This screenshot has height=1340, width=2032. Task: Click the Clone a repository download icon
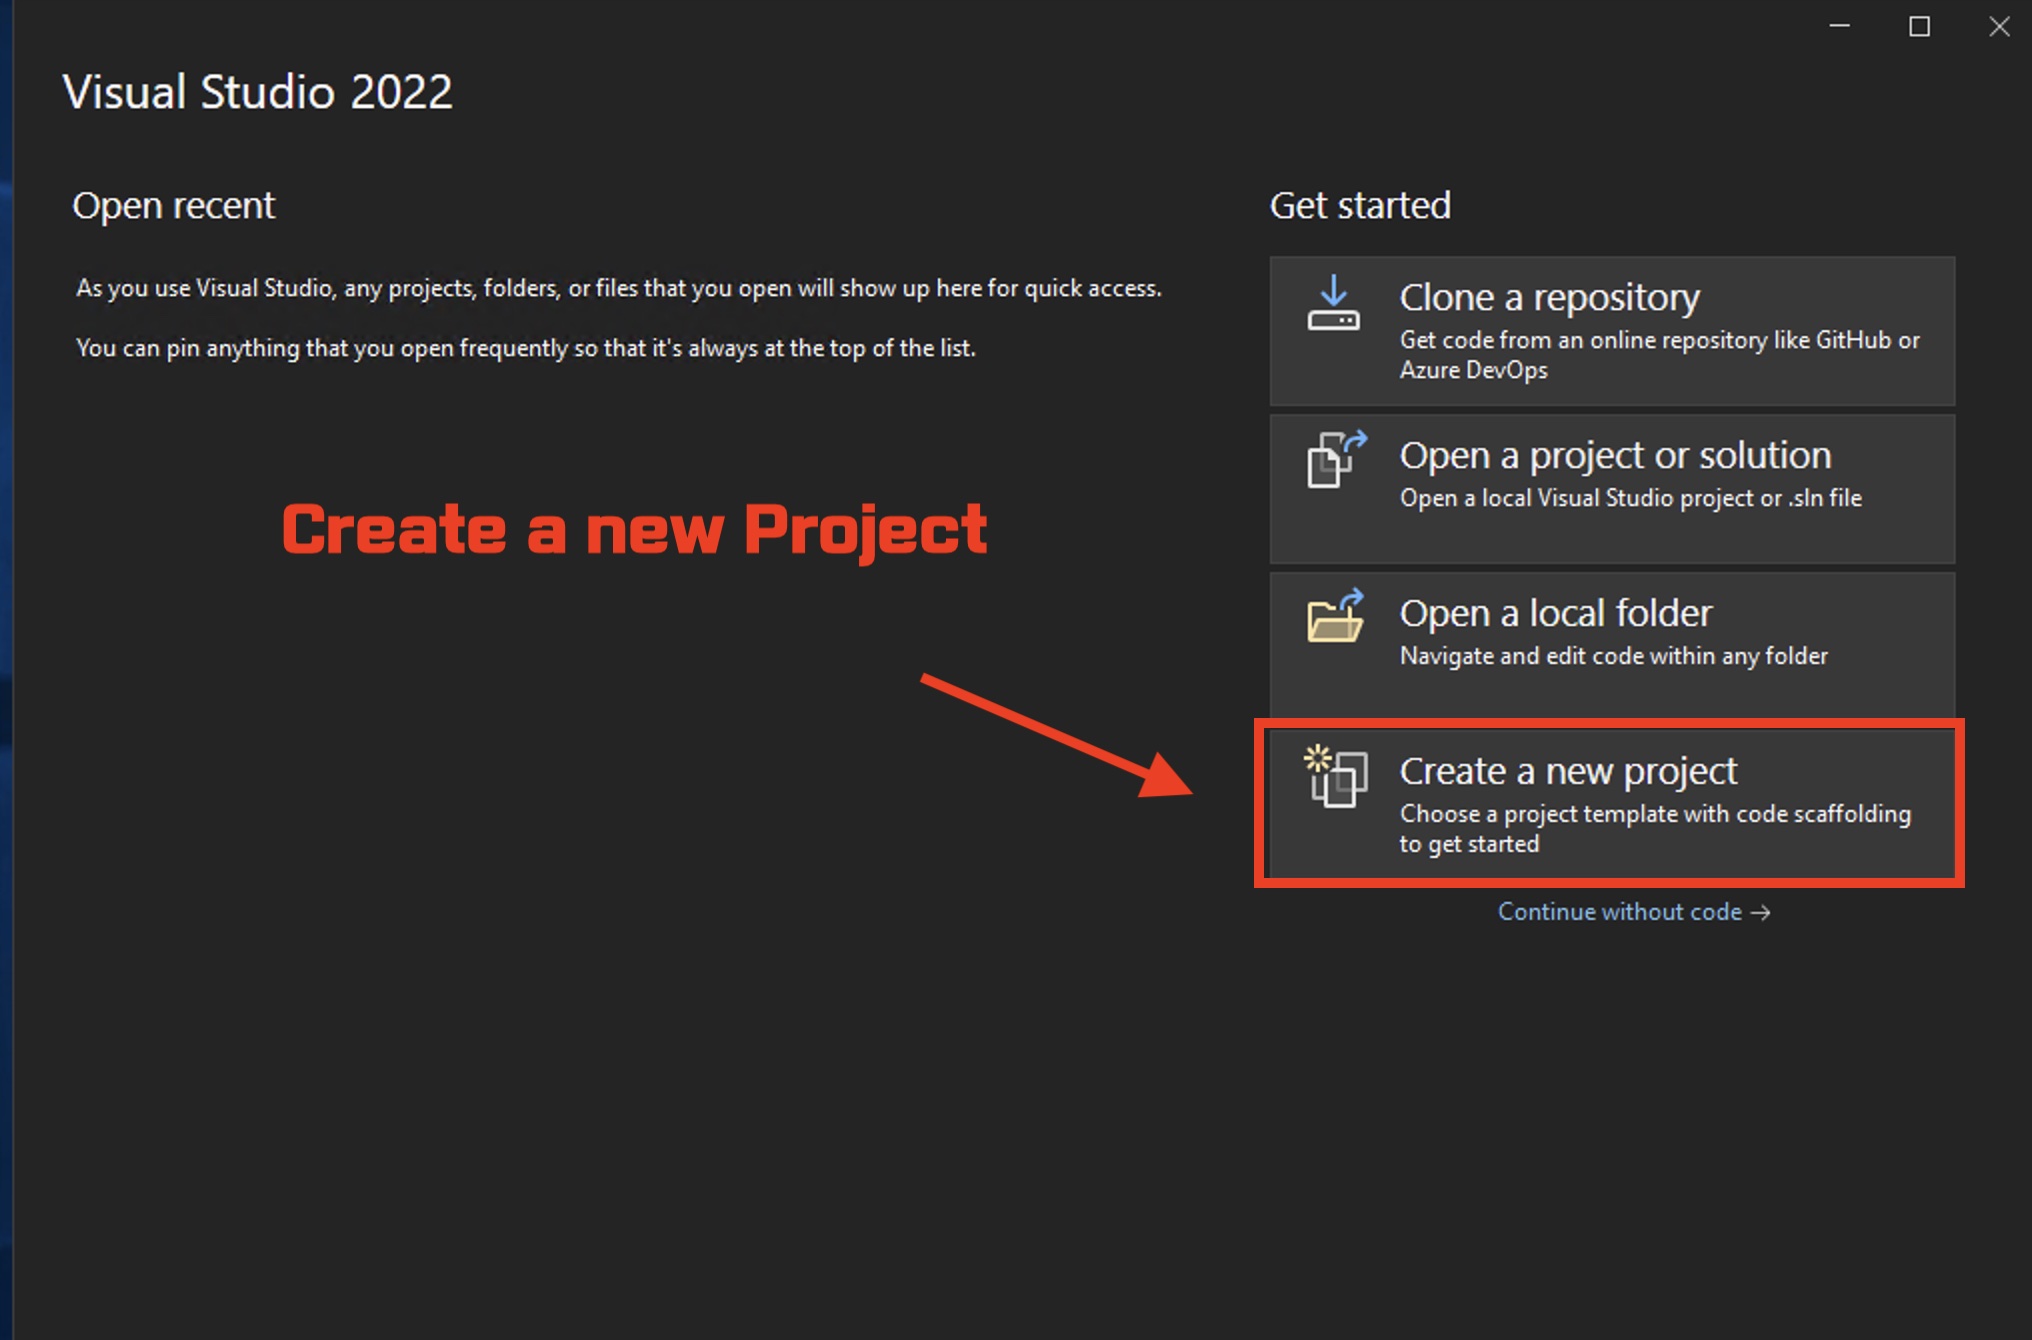click(x=1333, y=304)
